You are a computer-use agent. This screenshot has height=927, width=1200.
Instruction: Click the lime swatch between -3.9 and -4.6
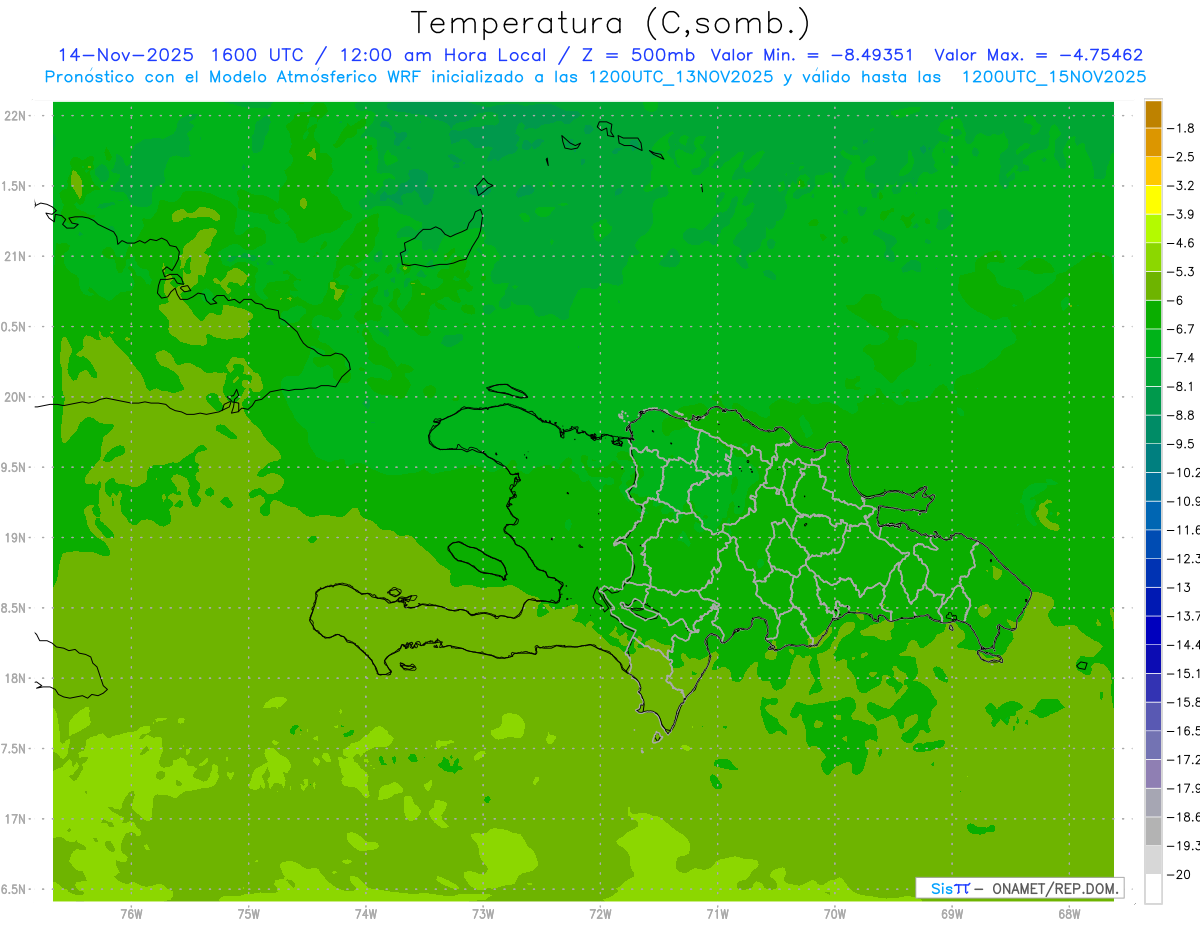pyautogui.click(x=1153, y=229)
